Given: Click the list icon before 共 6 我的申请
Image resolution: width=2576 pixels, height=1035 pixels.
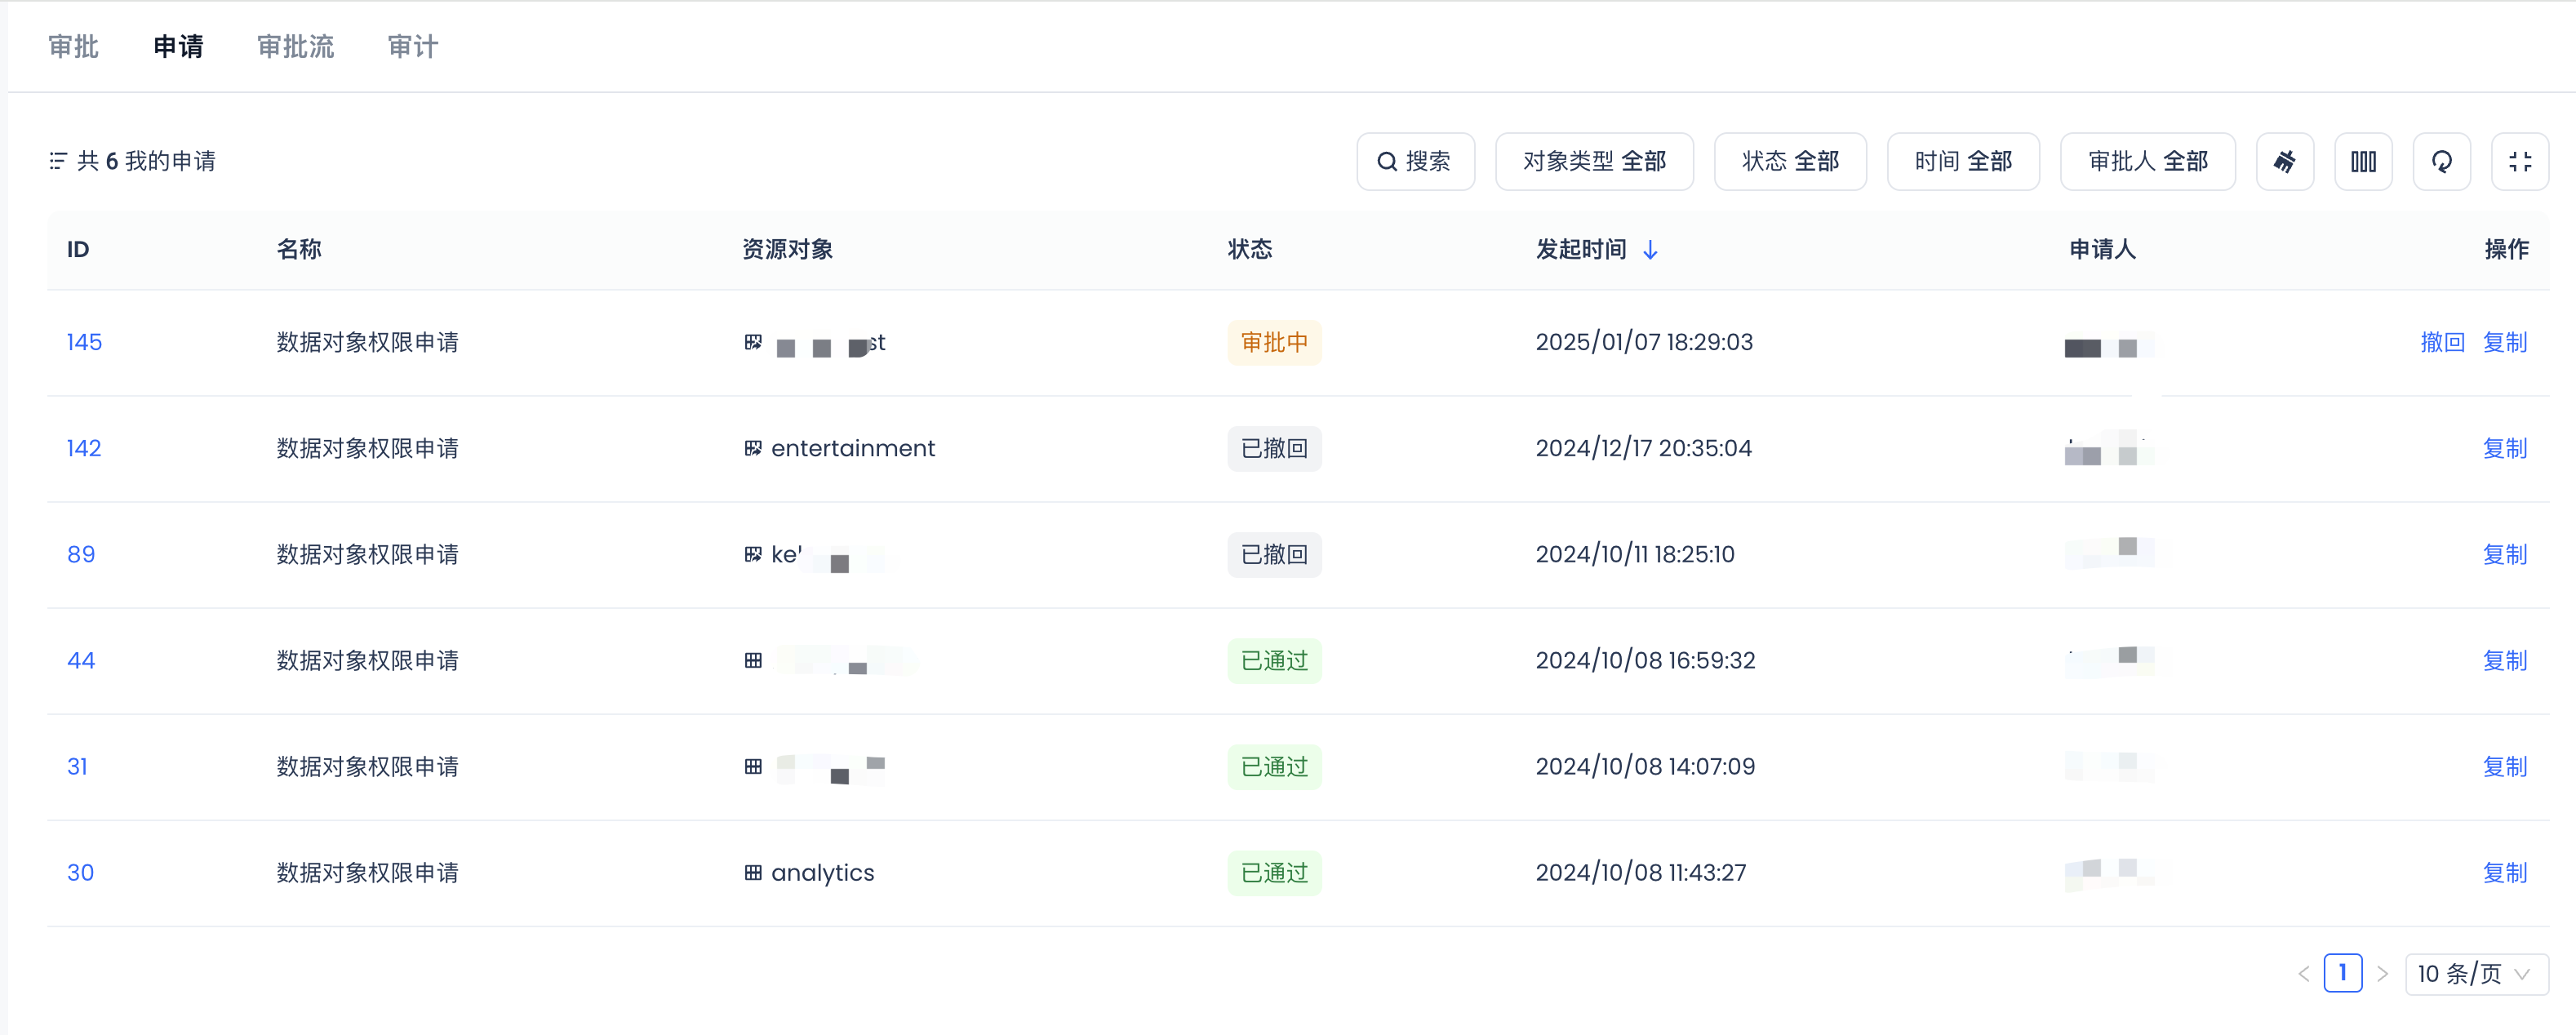Looking at the screenshot, I should click(58, 161).
